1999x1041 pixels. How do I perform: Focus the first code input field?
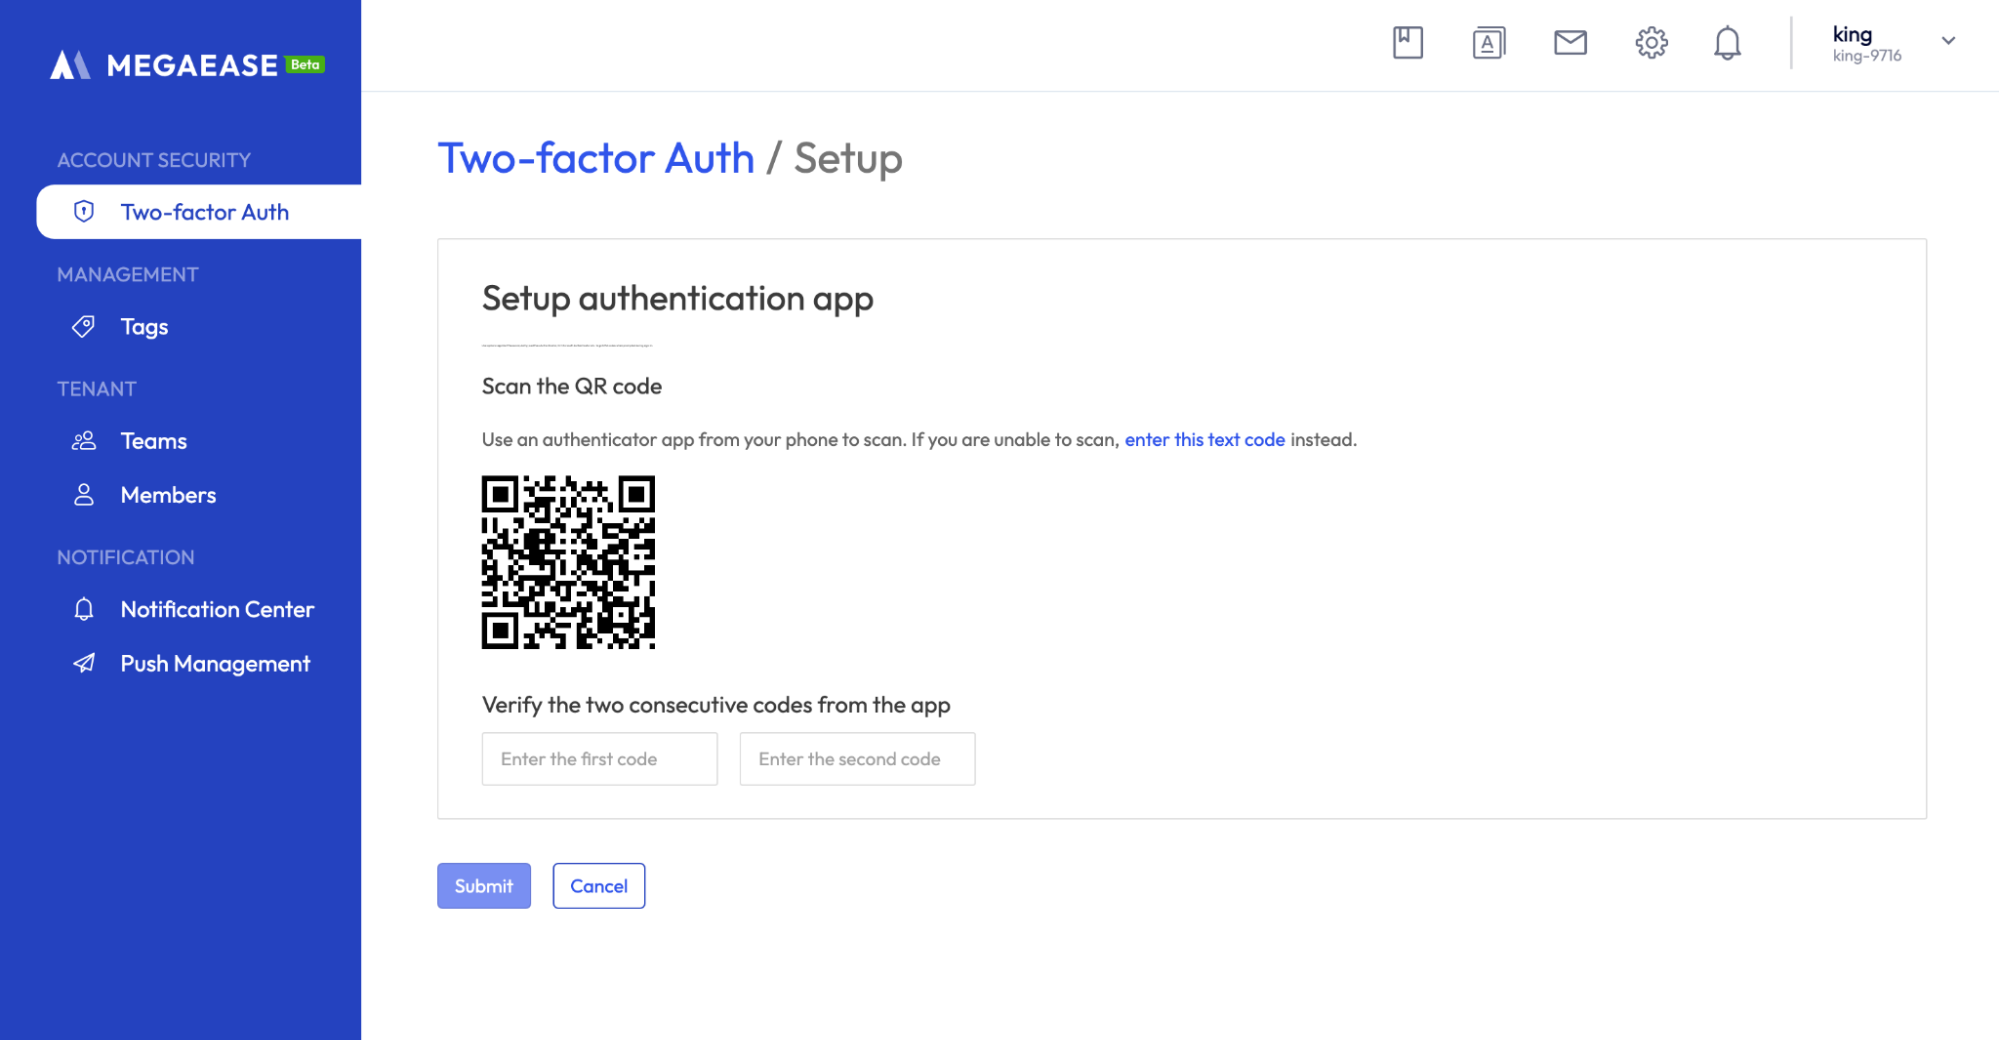[x=599, y=759]
